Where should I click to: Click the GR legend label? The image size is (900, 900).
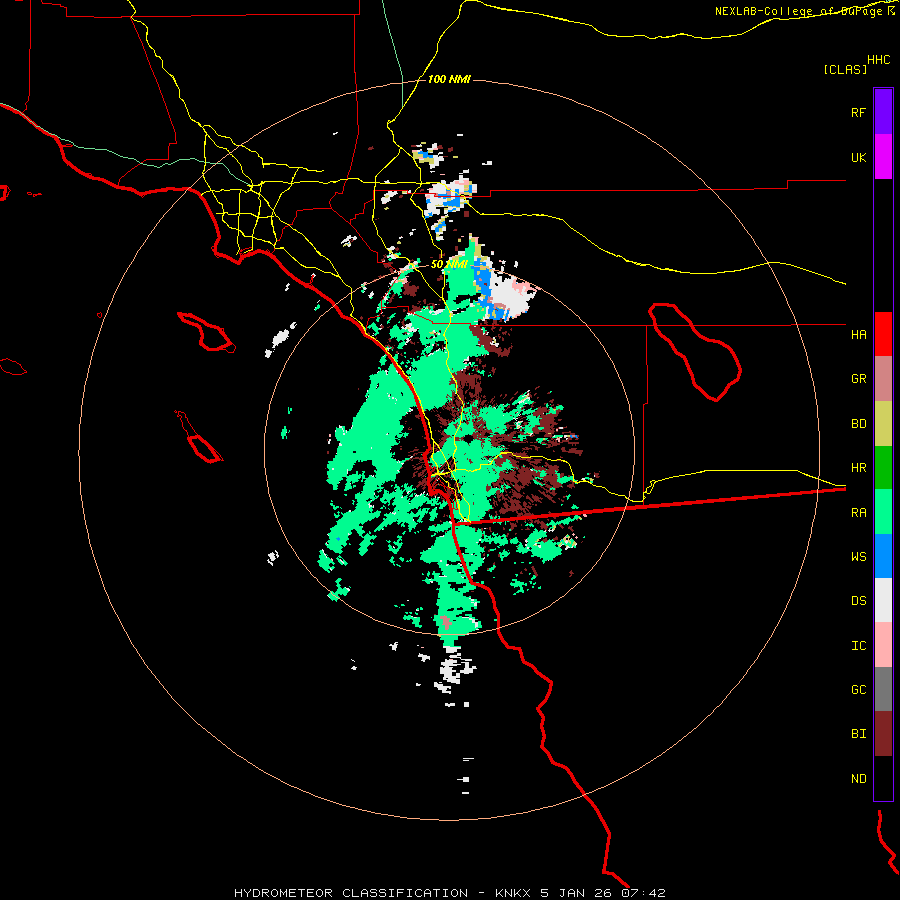pos(858,379)
